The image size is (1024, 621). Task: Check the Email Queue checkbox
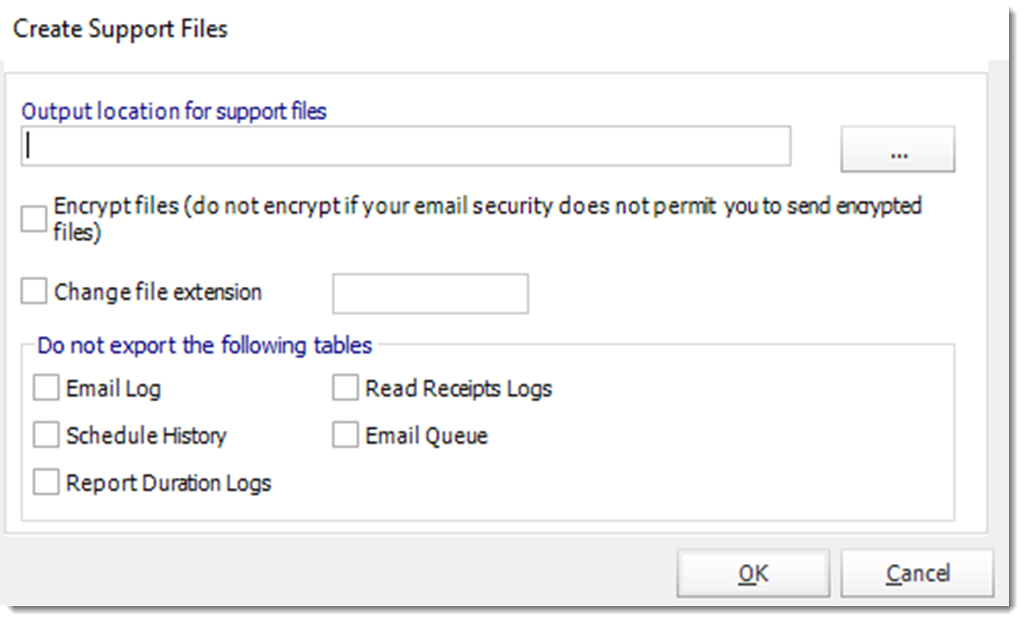(345, 435)
